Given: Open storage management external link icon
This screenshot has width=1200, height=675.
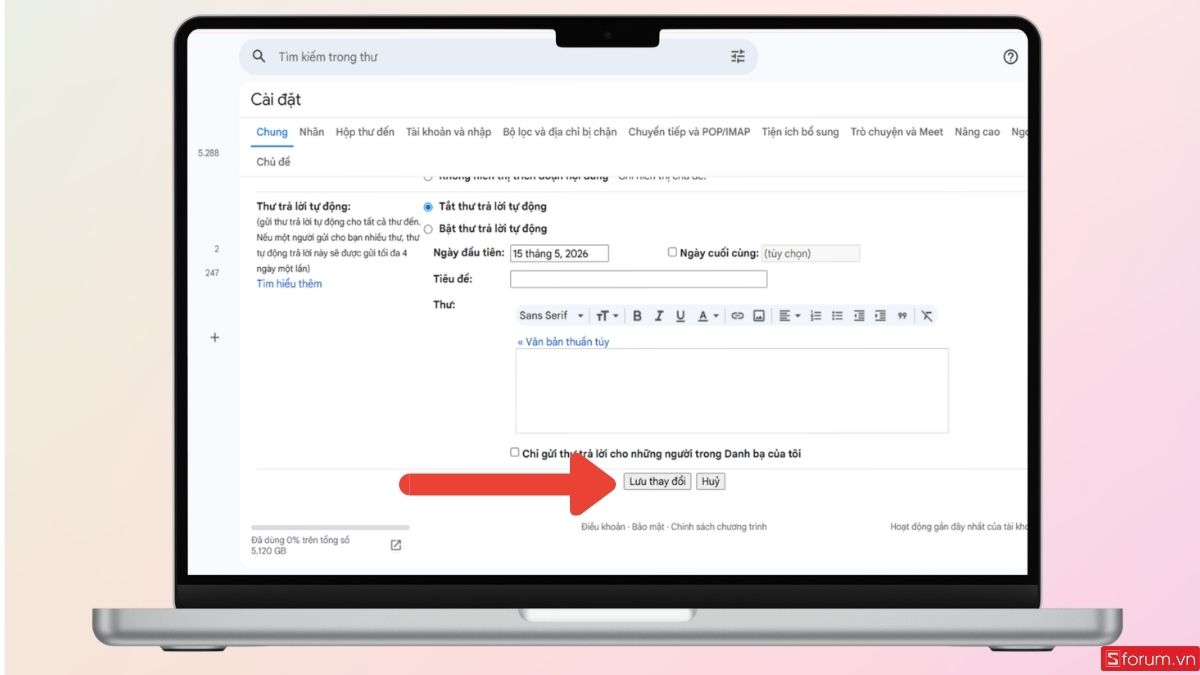Looking at the screenshot, I should 396,545.
